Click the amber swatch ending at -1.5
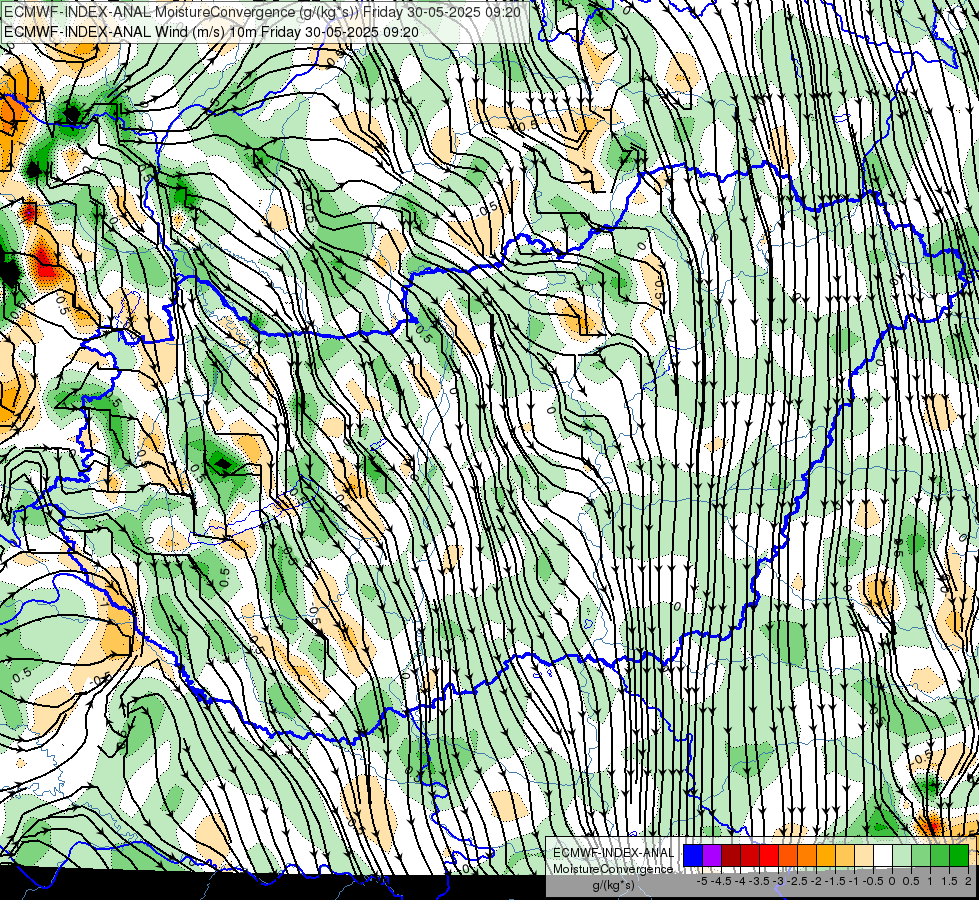The height and width of the screenshot is (900, 979). pyautogui.click(x=826, y=856)
